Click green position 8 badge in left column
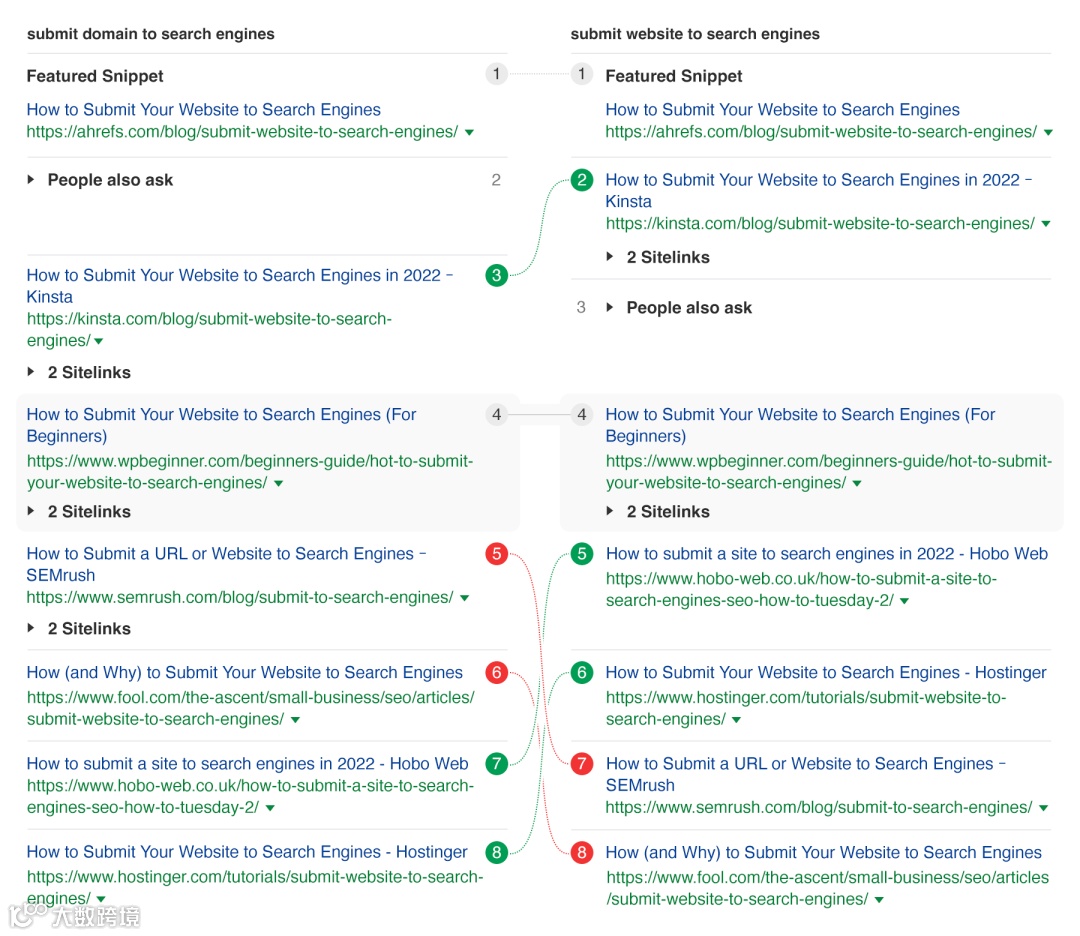The height and width of the screenshot is (936, 1080). (x=497, y=853)
